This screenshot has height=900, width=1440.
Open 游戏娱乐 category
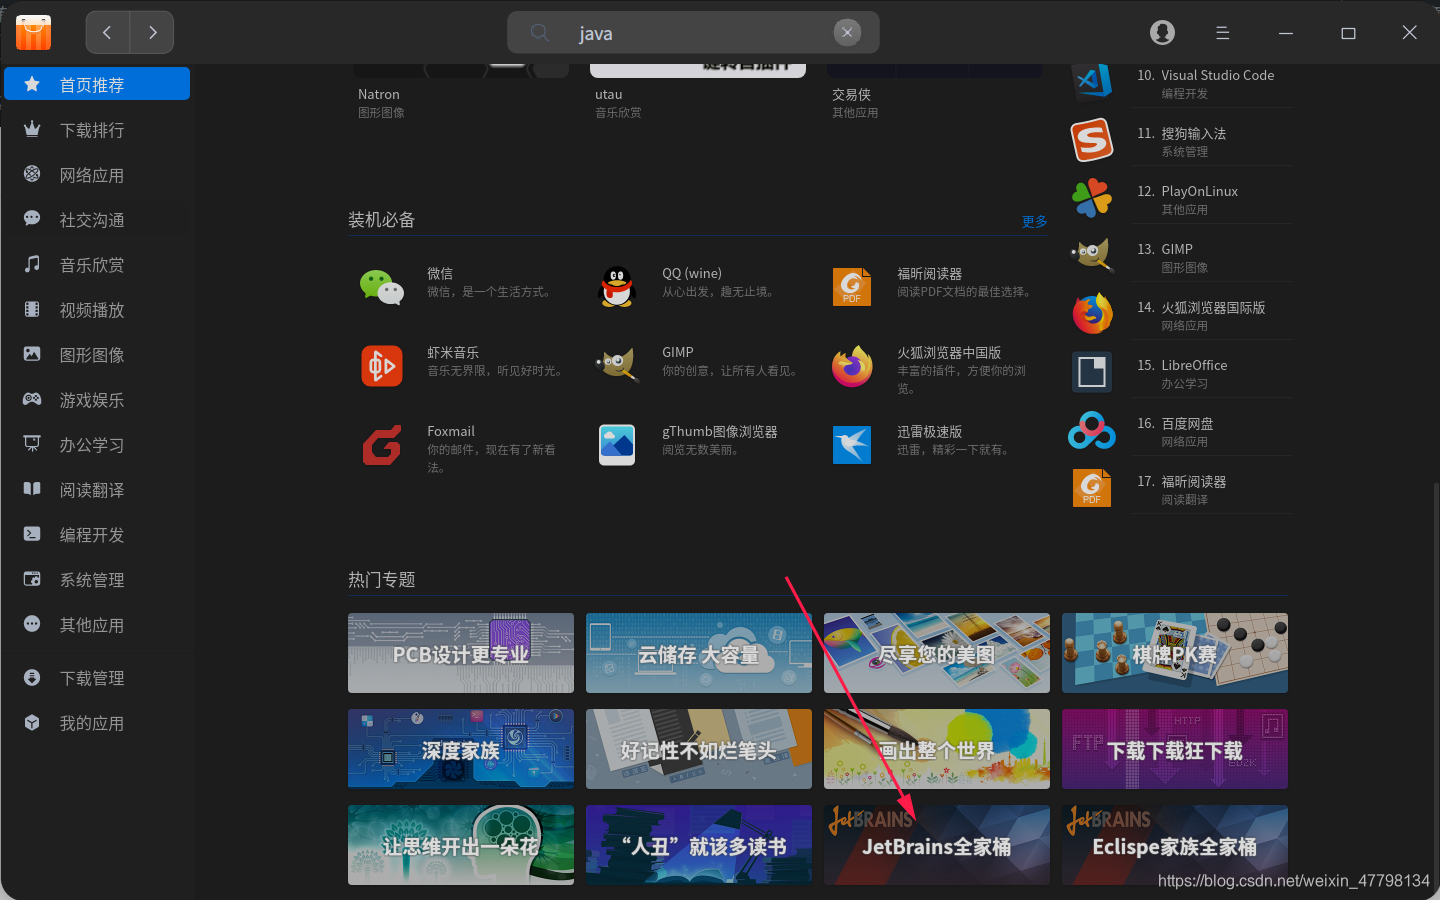[x=97, y=400]
